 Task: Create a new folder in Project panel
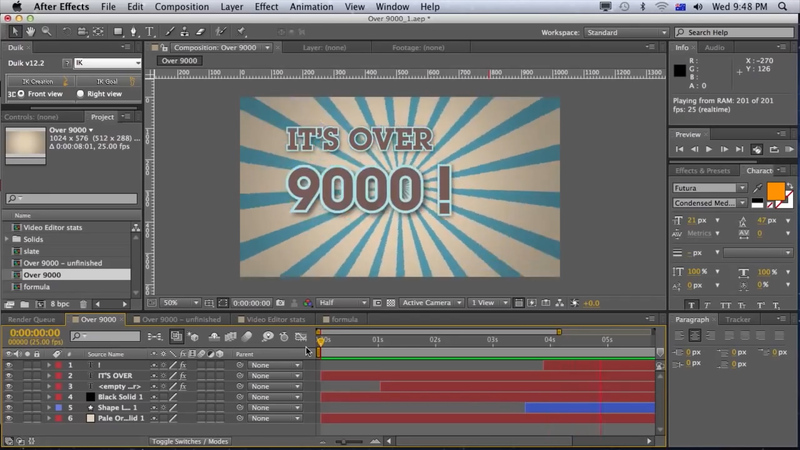pyautogui.click(x=24, y=304)
